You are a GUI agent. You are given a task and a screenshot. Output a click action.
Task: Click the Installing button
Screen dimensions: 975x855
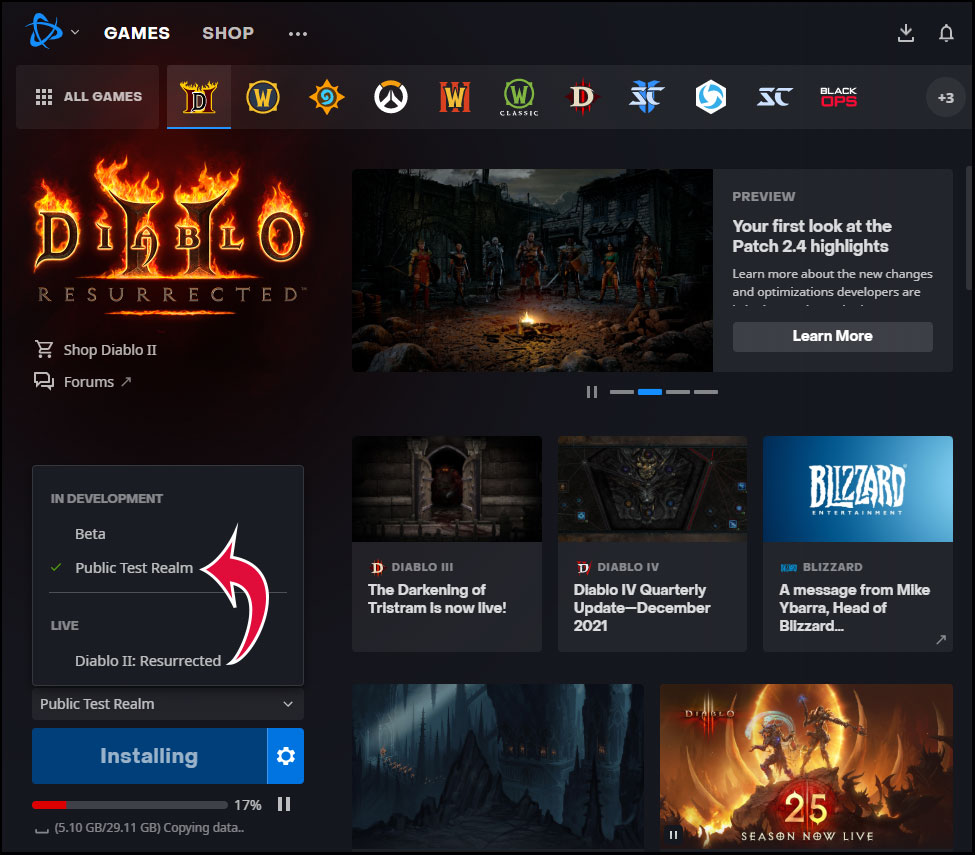(x=149, y=756)
